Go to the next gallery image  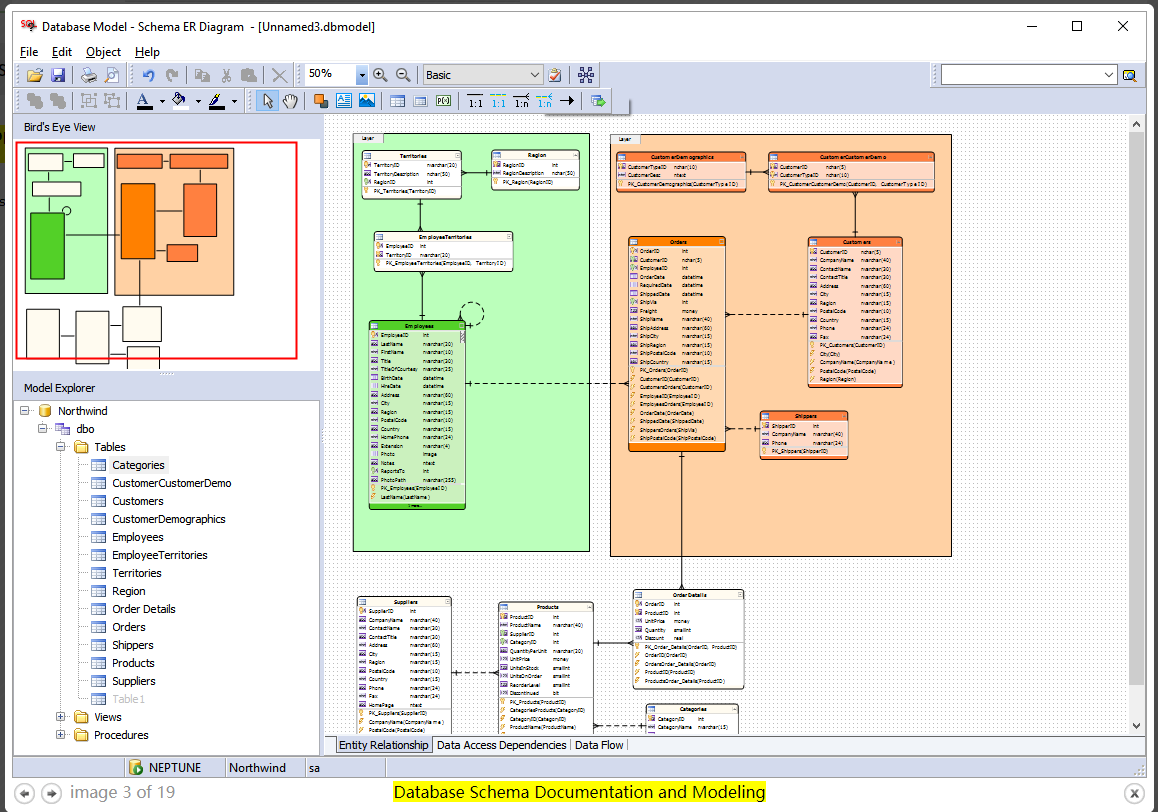(x=51, y=794)
